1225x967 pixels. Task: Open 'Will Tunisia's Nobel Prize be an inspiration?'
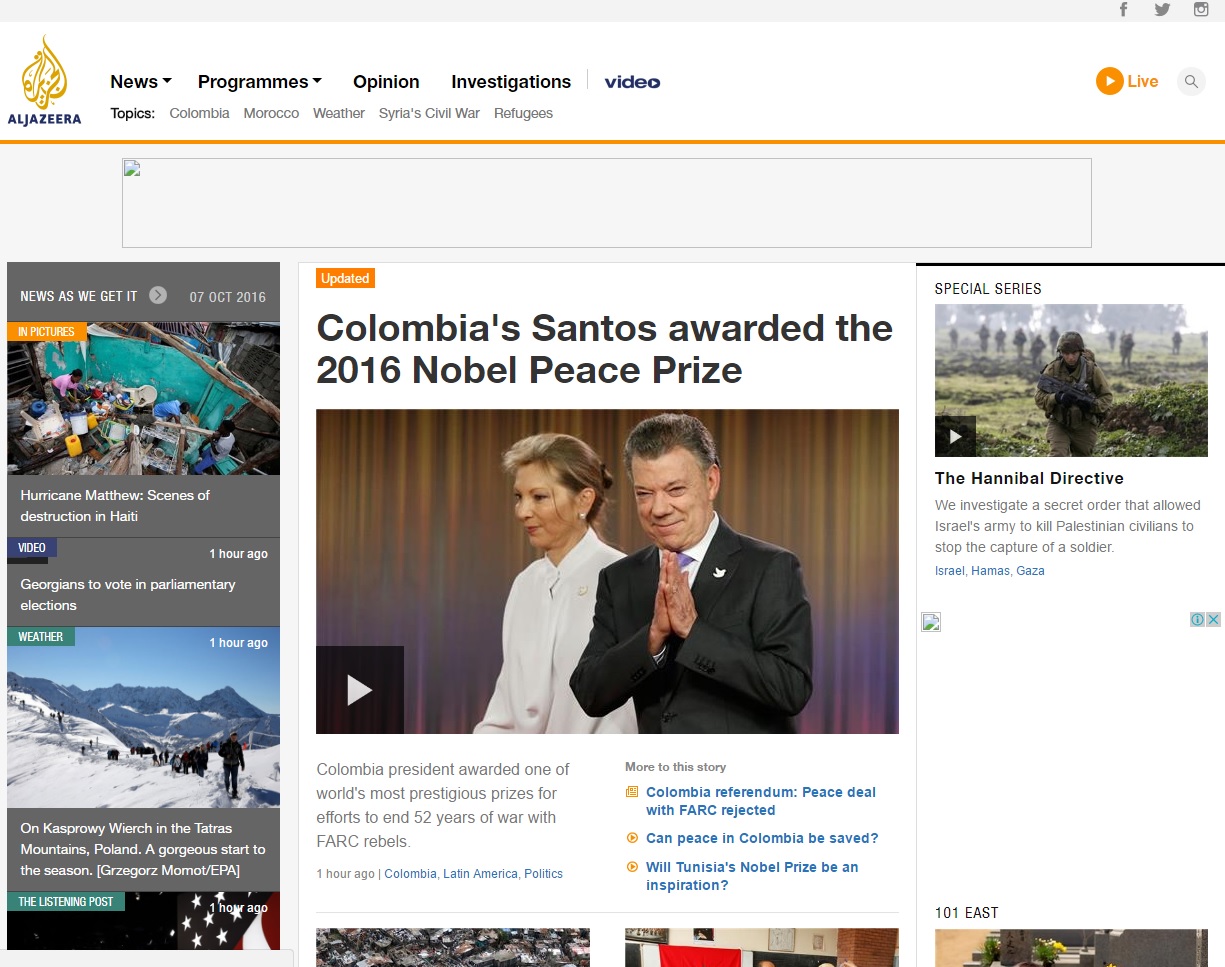[x=752, y=876]
